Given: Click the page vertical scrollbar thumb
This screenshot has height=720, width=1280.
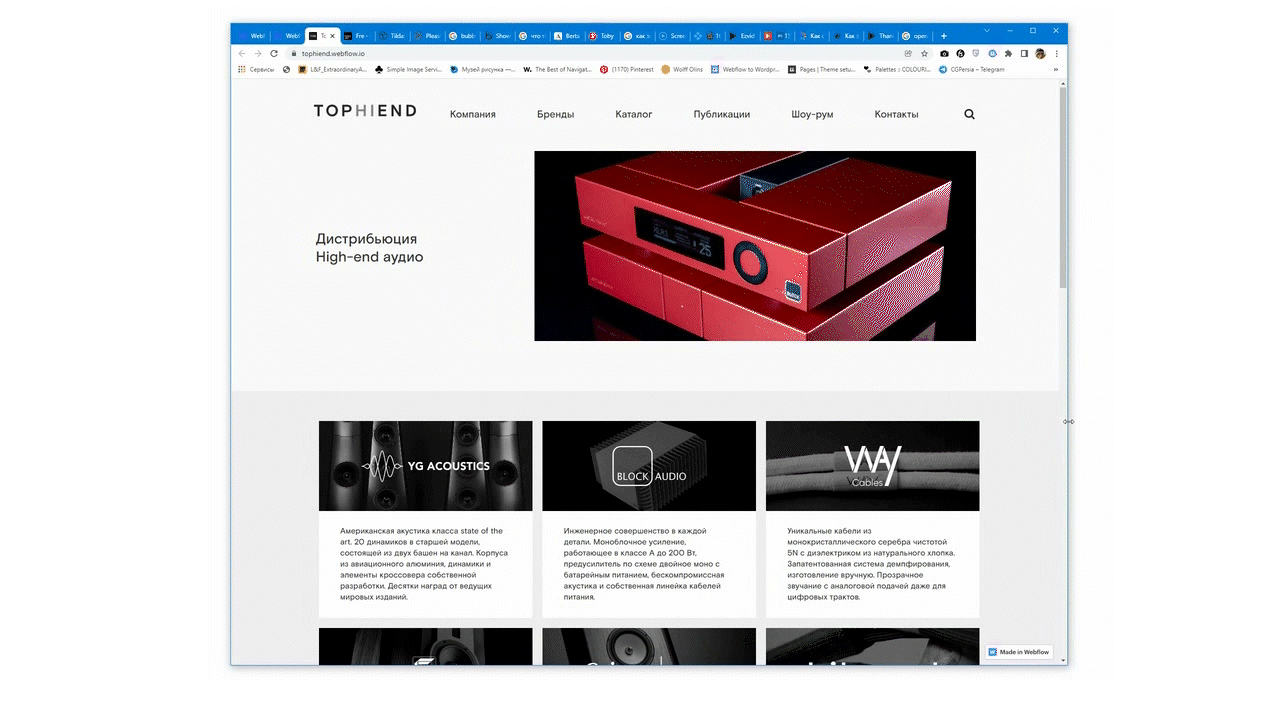Looking at the screenshot, I should click(x=1062, y=186).
